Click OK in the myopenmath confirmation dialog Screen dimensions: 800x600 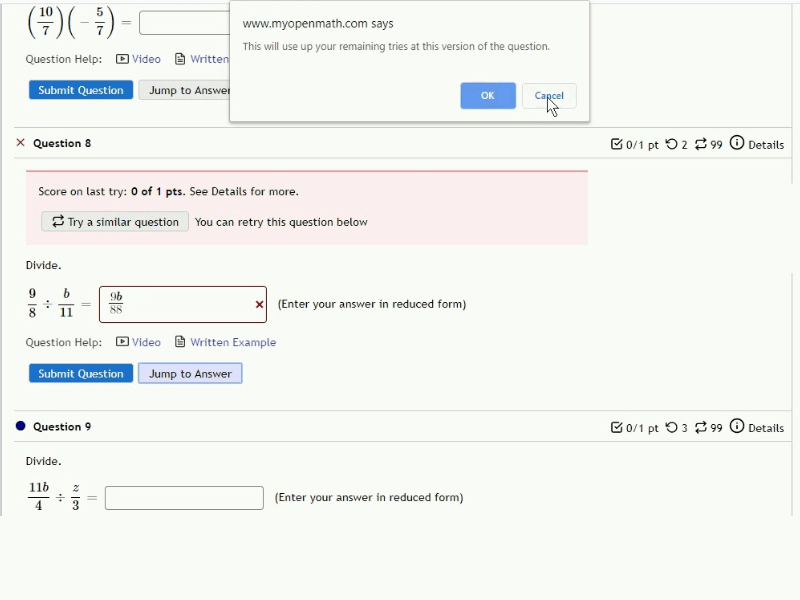click(x=487, y=96)
